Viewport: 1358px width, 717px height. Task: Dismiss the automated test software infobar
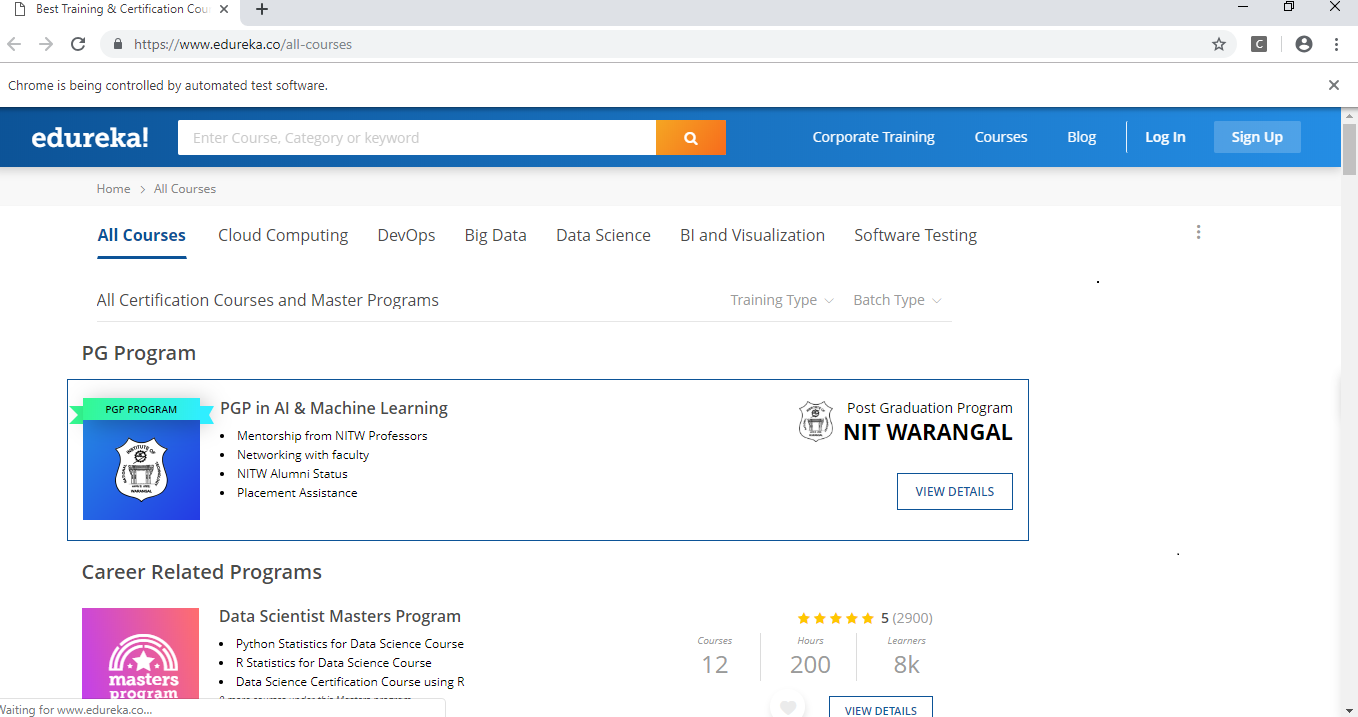[1333, 85]
